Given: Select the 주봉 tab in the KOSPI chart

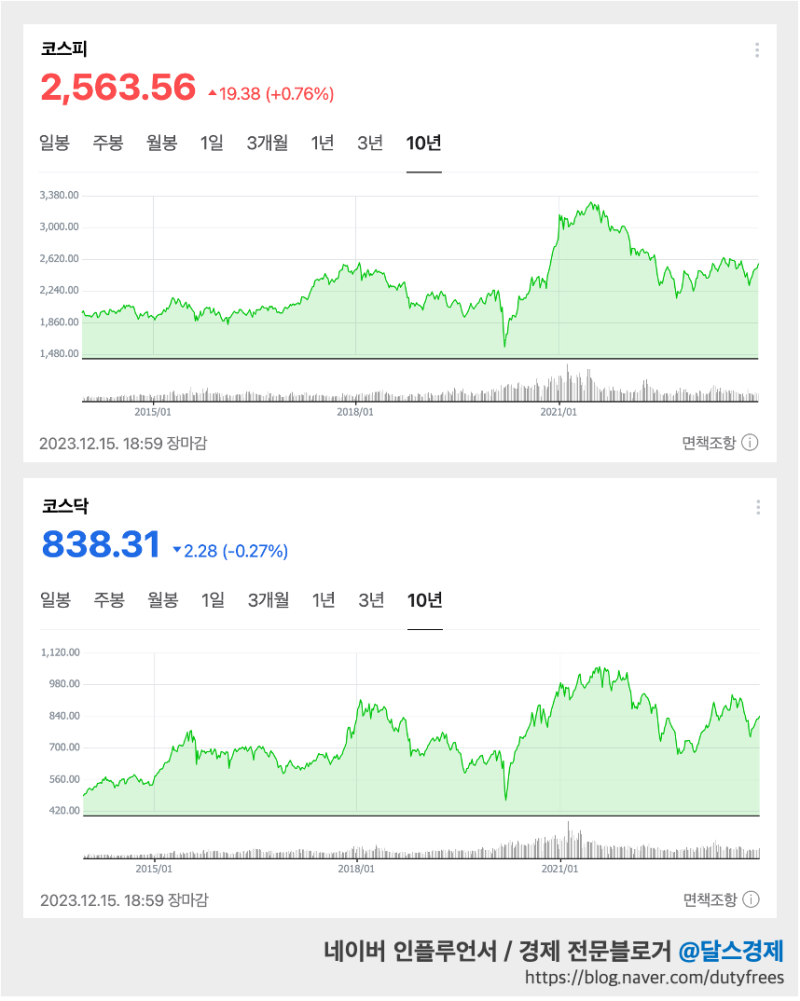Looking at the screenshot, I should (108, 143).
